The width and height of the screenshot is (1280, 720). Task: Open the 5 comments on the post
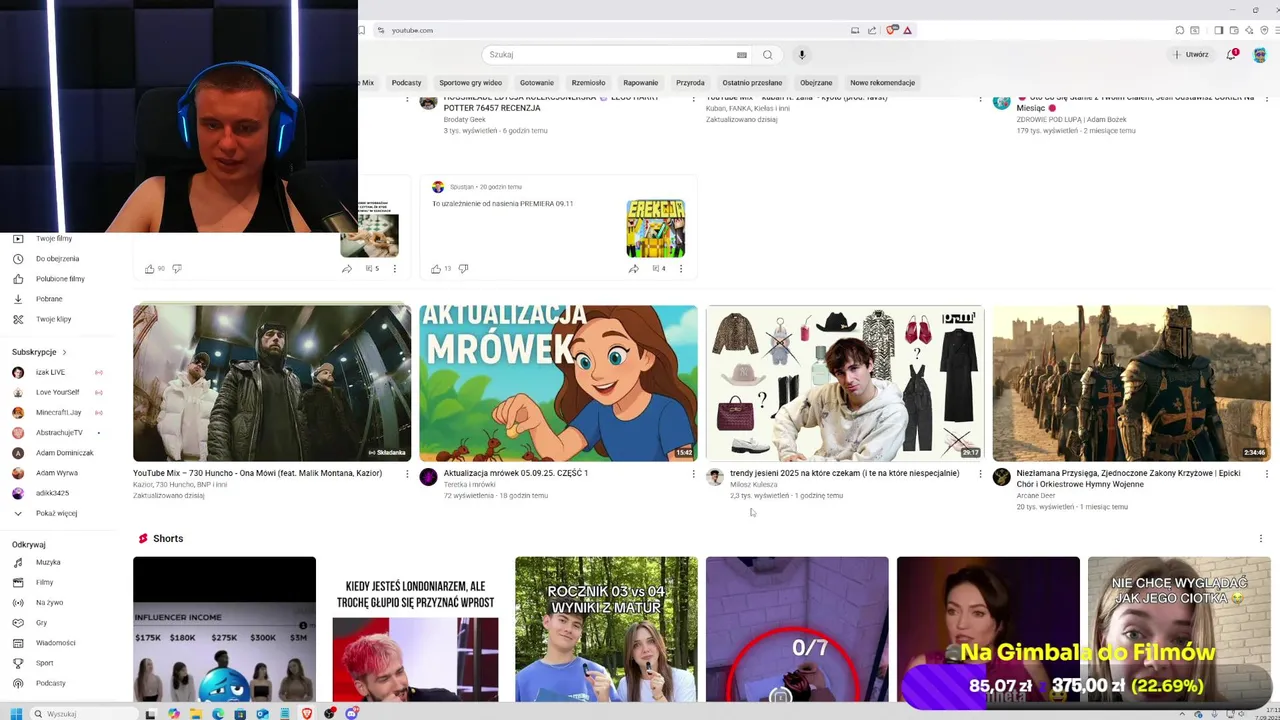(372, 268)
